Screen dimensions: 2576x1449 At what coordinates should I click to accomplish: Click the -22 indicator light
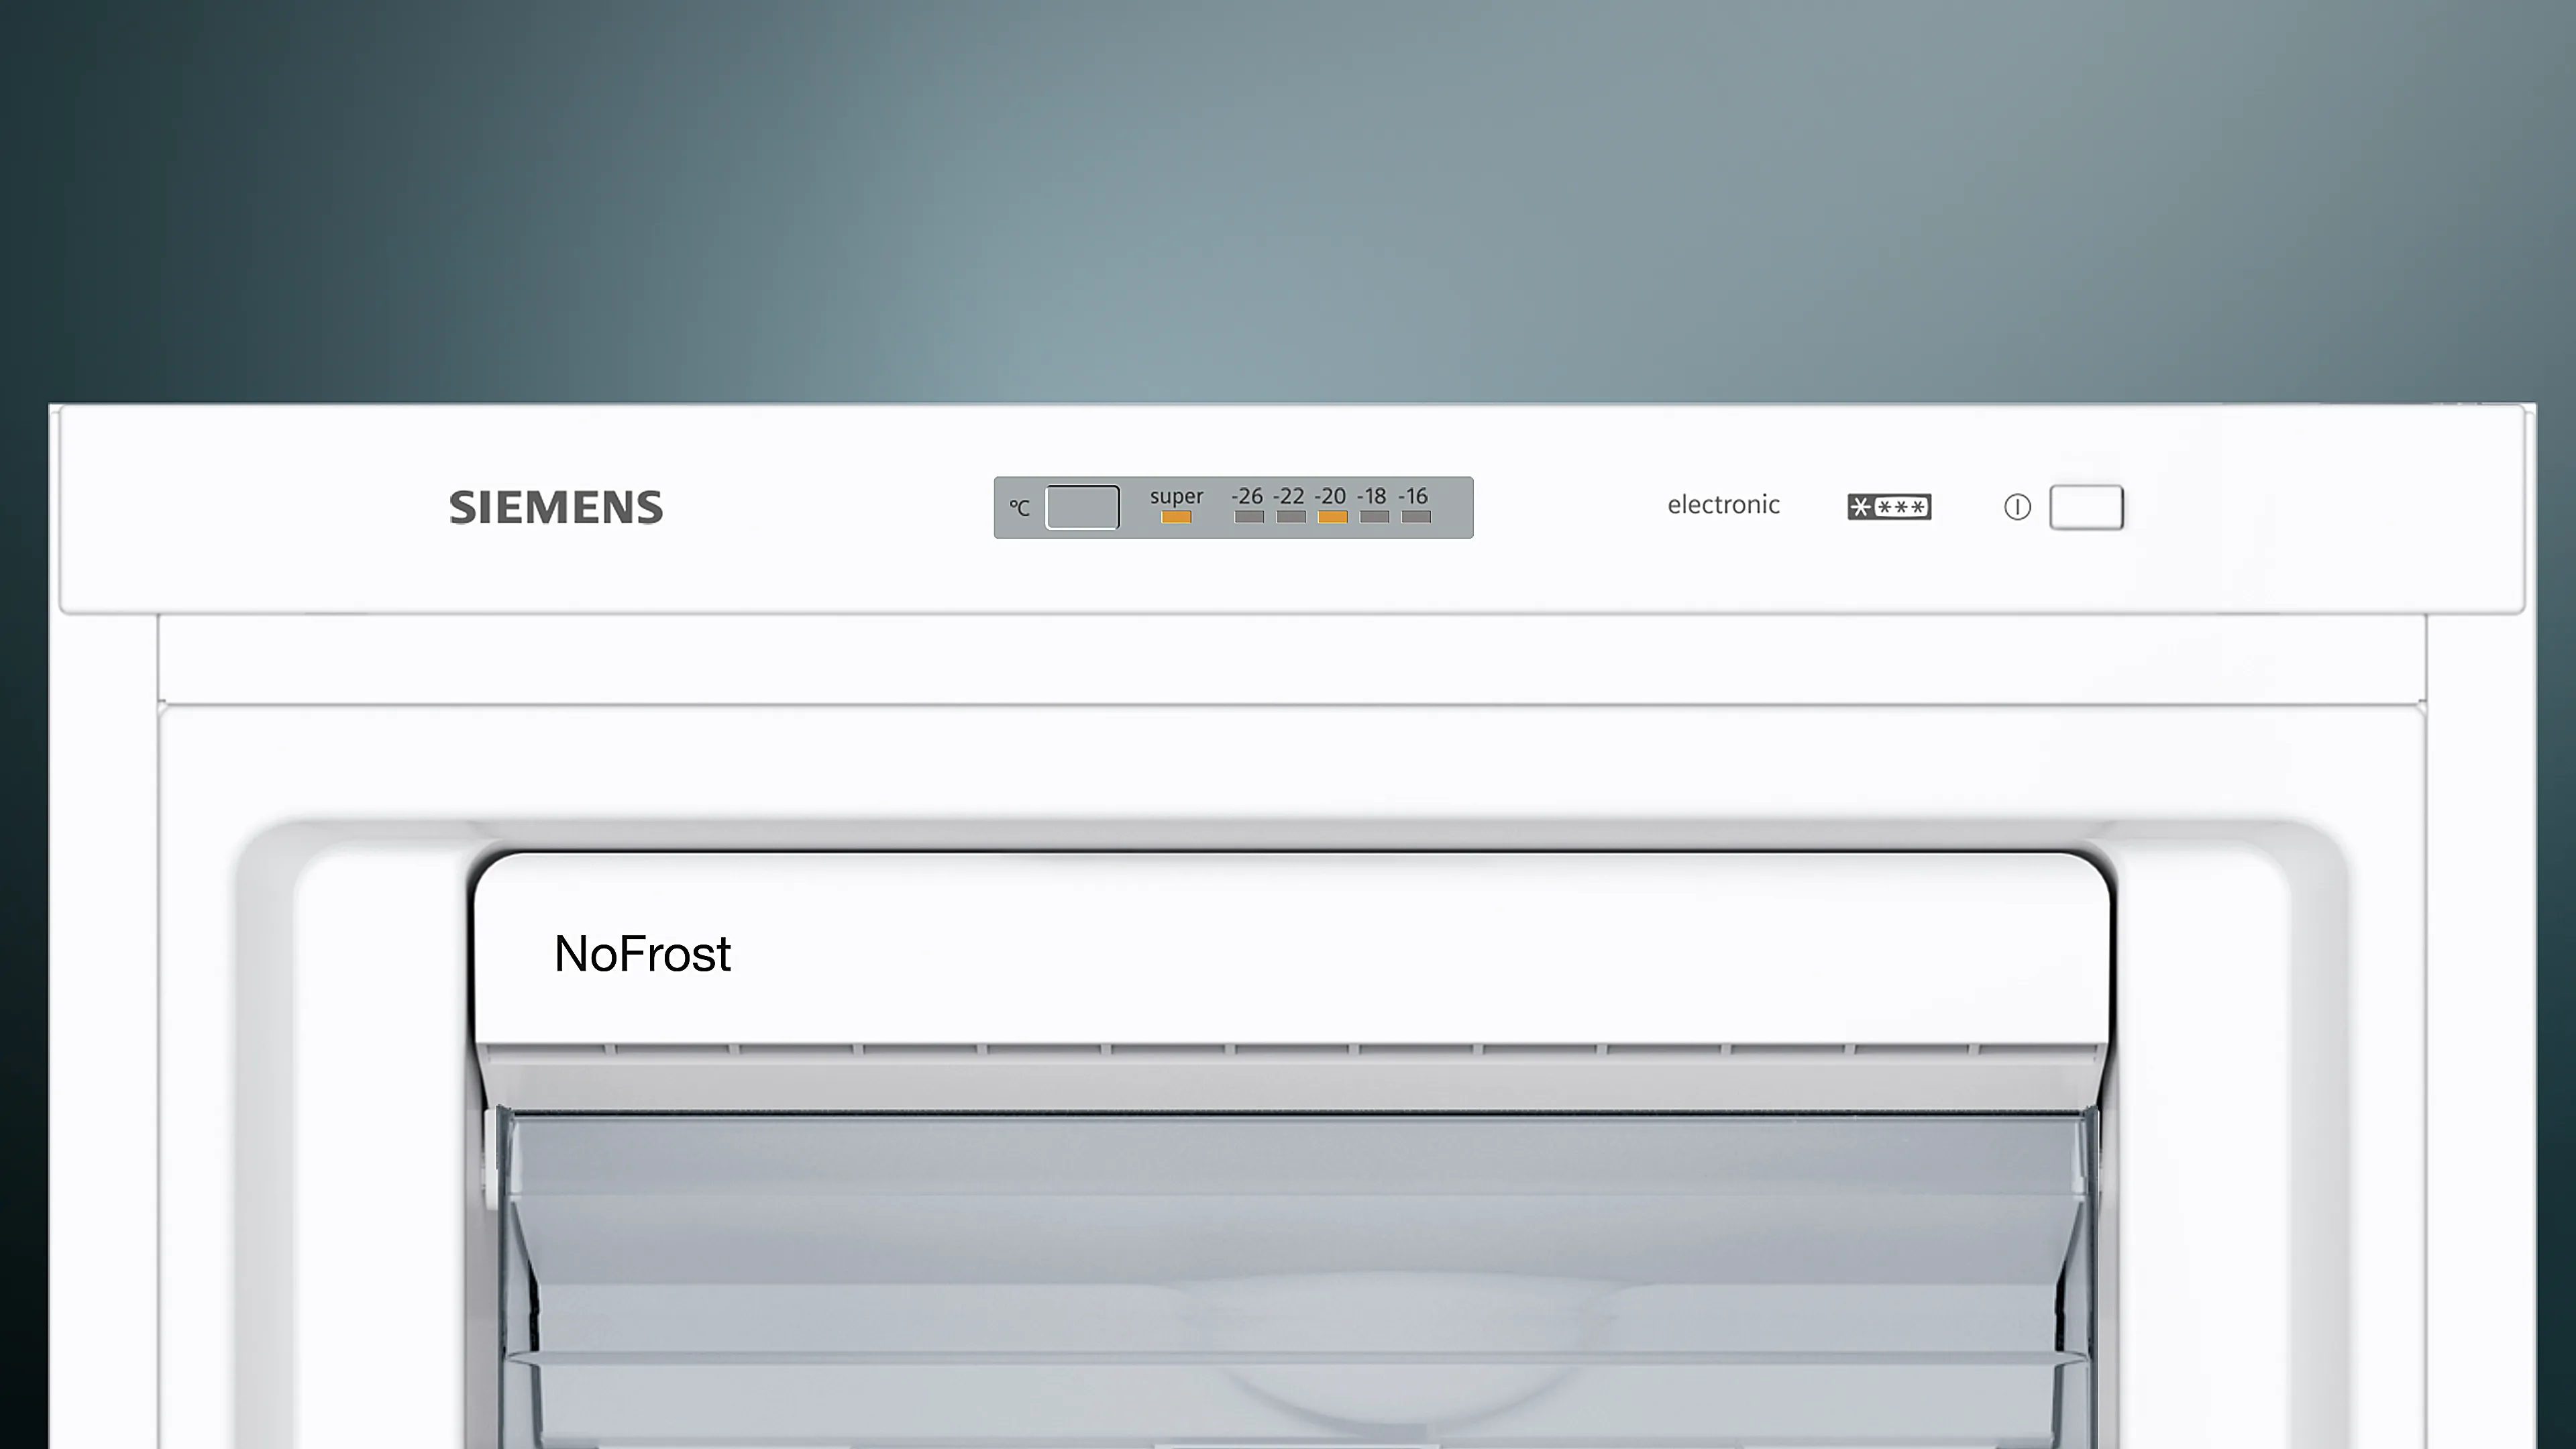pyautogui.click(x=1291, y=517)
